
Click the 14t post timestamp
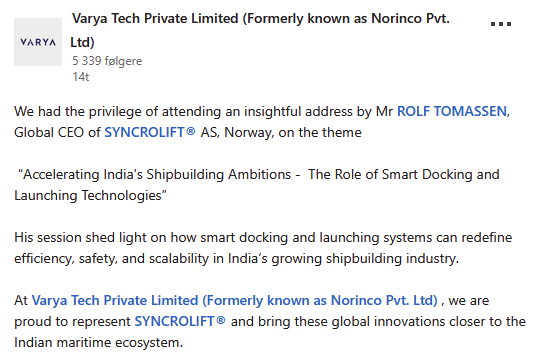coord(80,77)
